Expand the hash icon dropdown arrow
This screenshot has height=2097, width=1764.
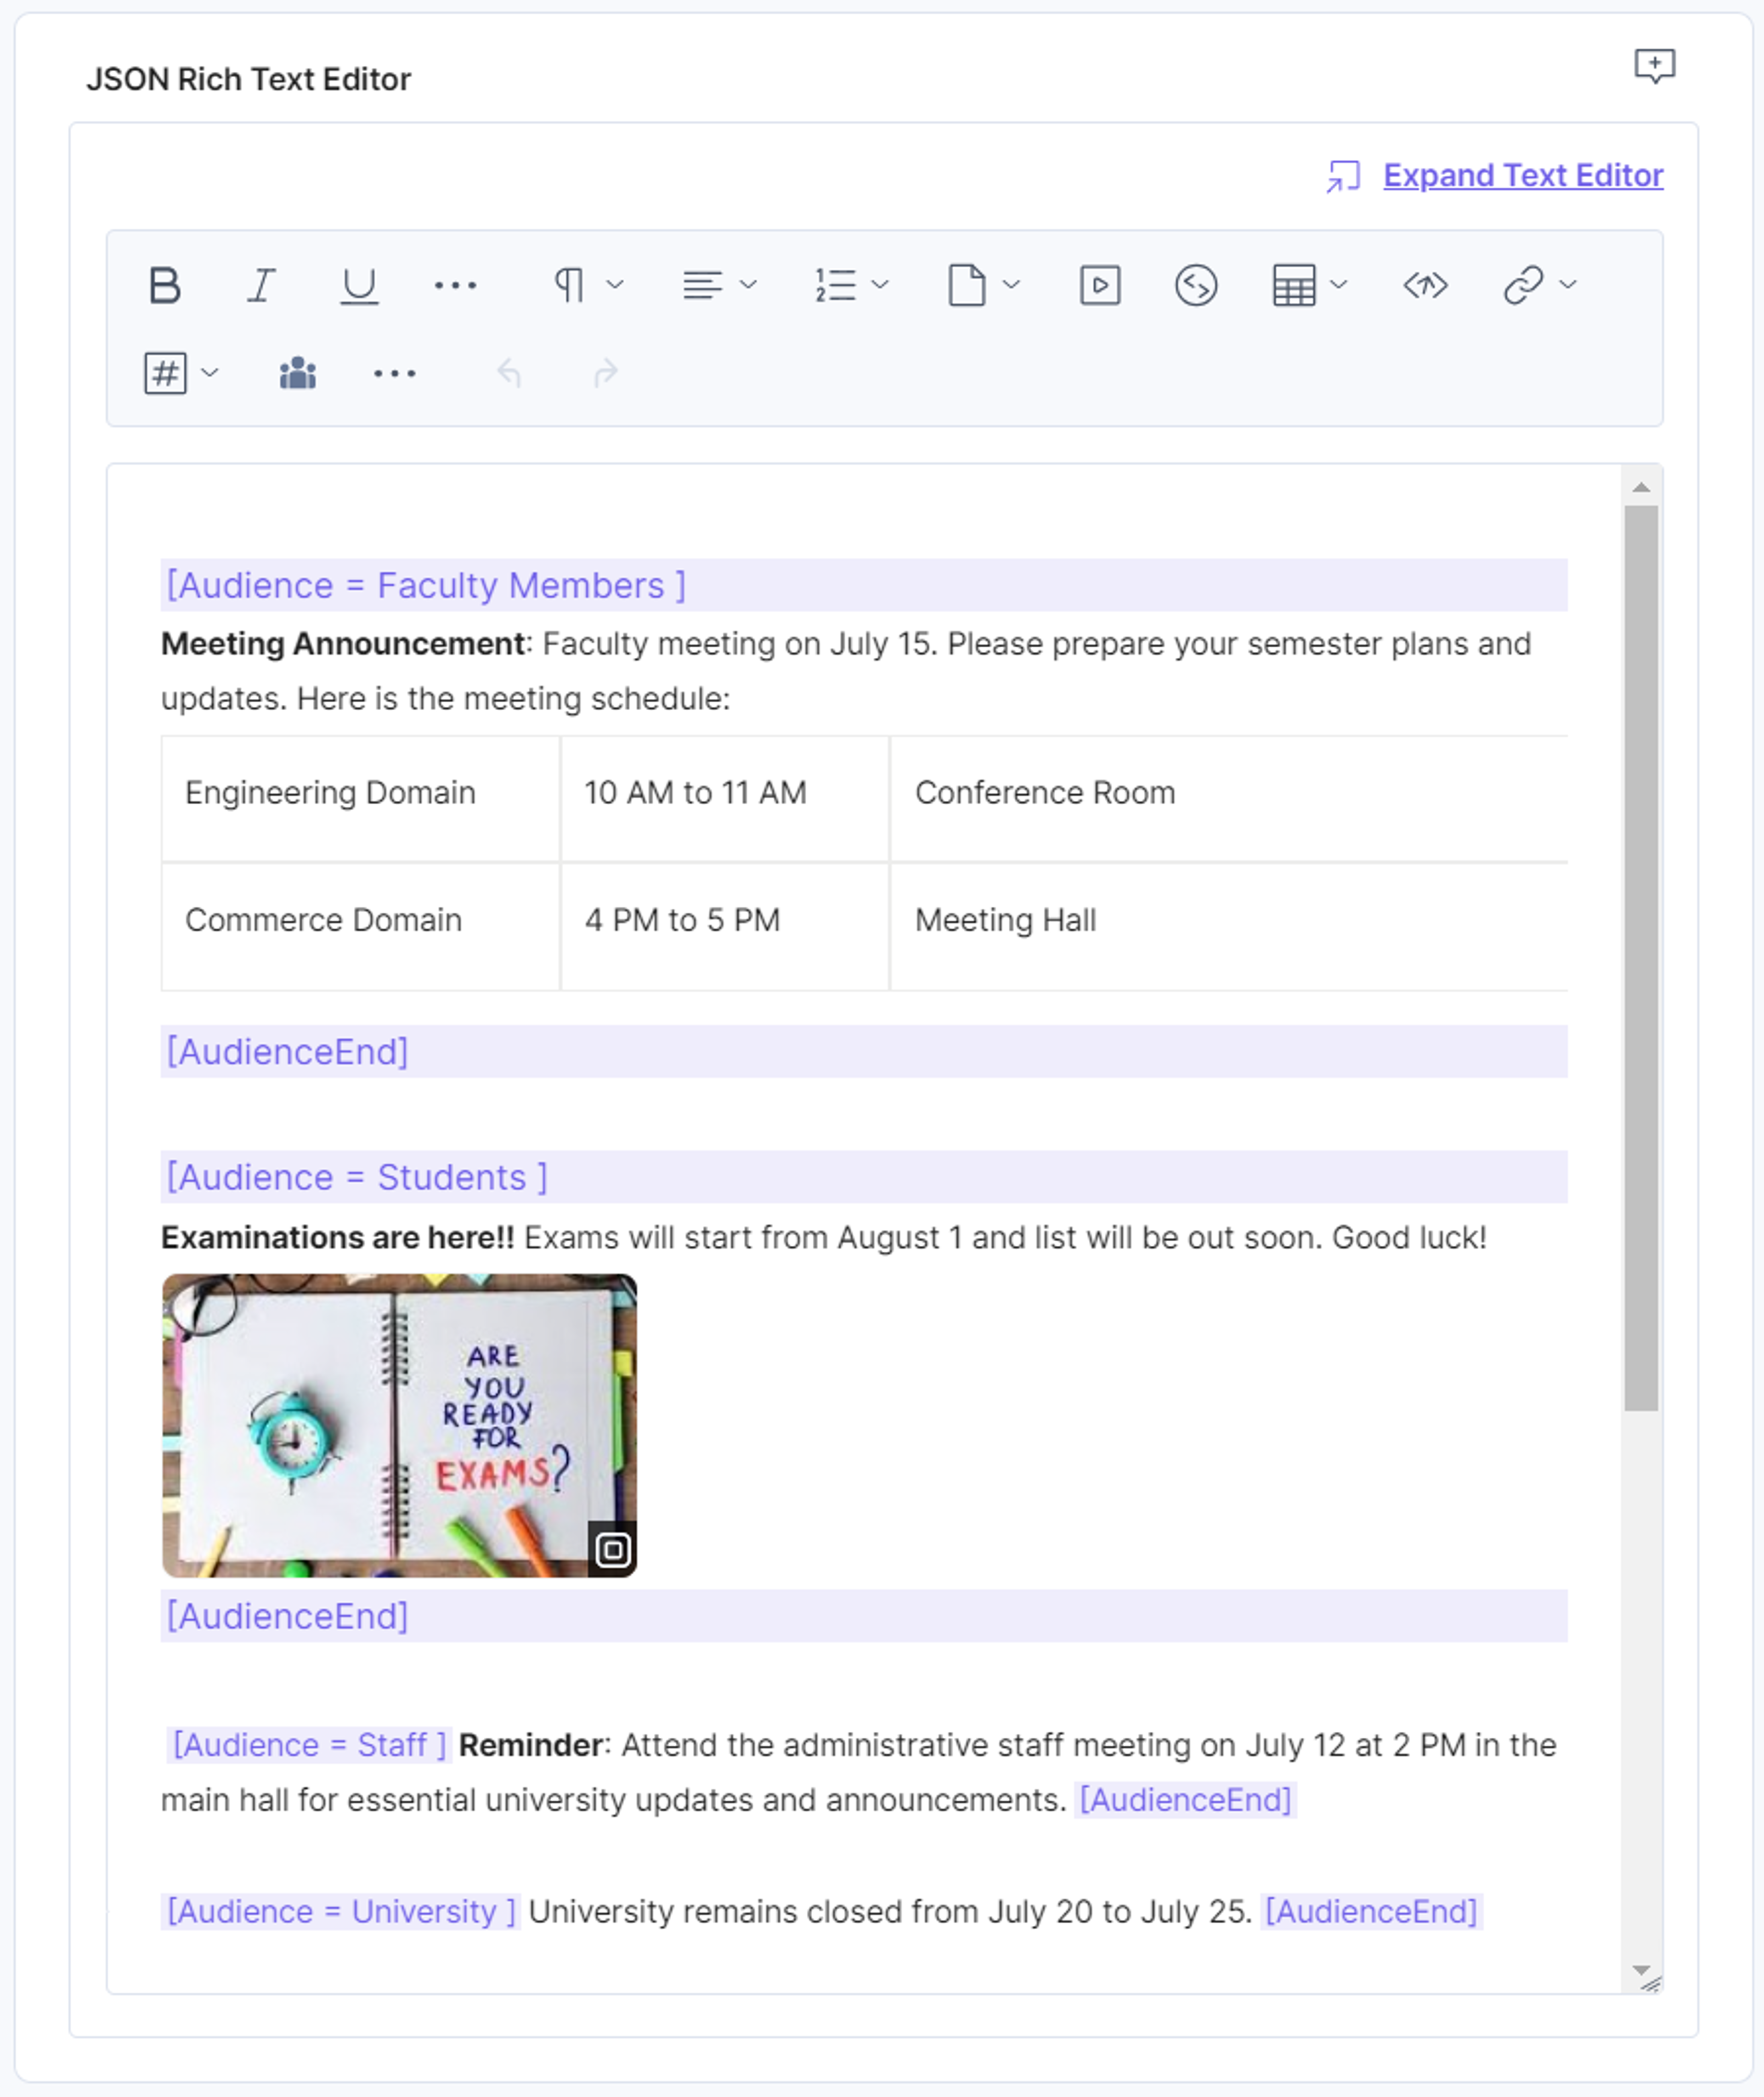[x=210, y=373]
